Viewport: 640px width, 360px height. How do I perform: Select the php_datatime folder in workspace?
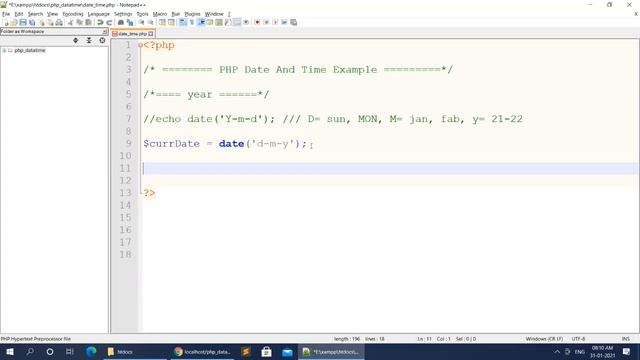click(x=29, y=50)
